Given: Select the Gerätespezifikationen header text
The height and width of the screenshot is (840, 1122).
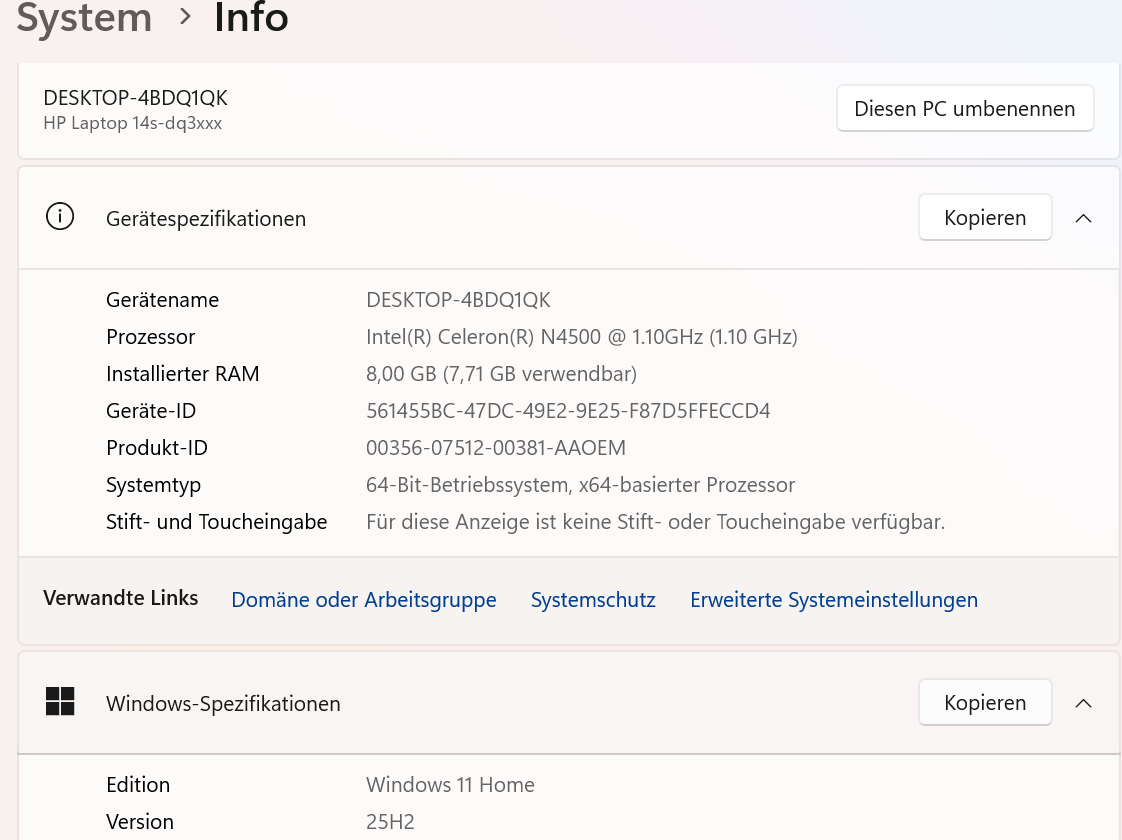Looking at the screenshot, I should pyautogui.click(x=206, y=219).
